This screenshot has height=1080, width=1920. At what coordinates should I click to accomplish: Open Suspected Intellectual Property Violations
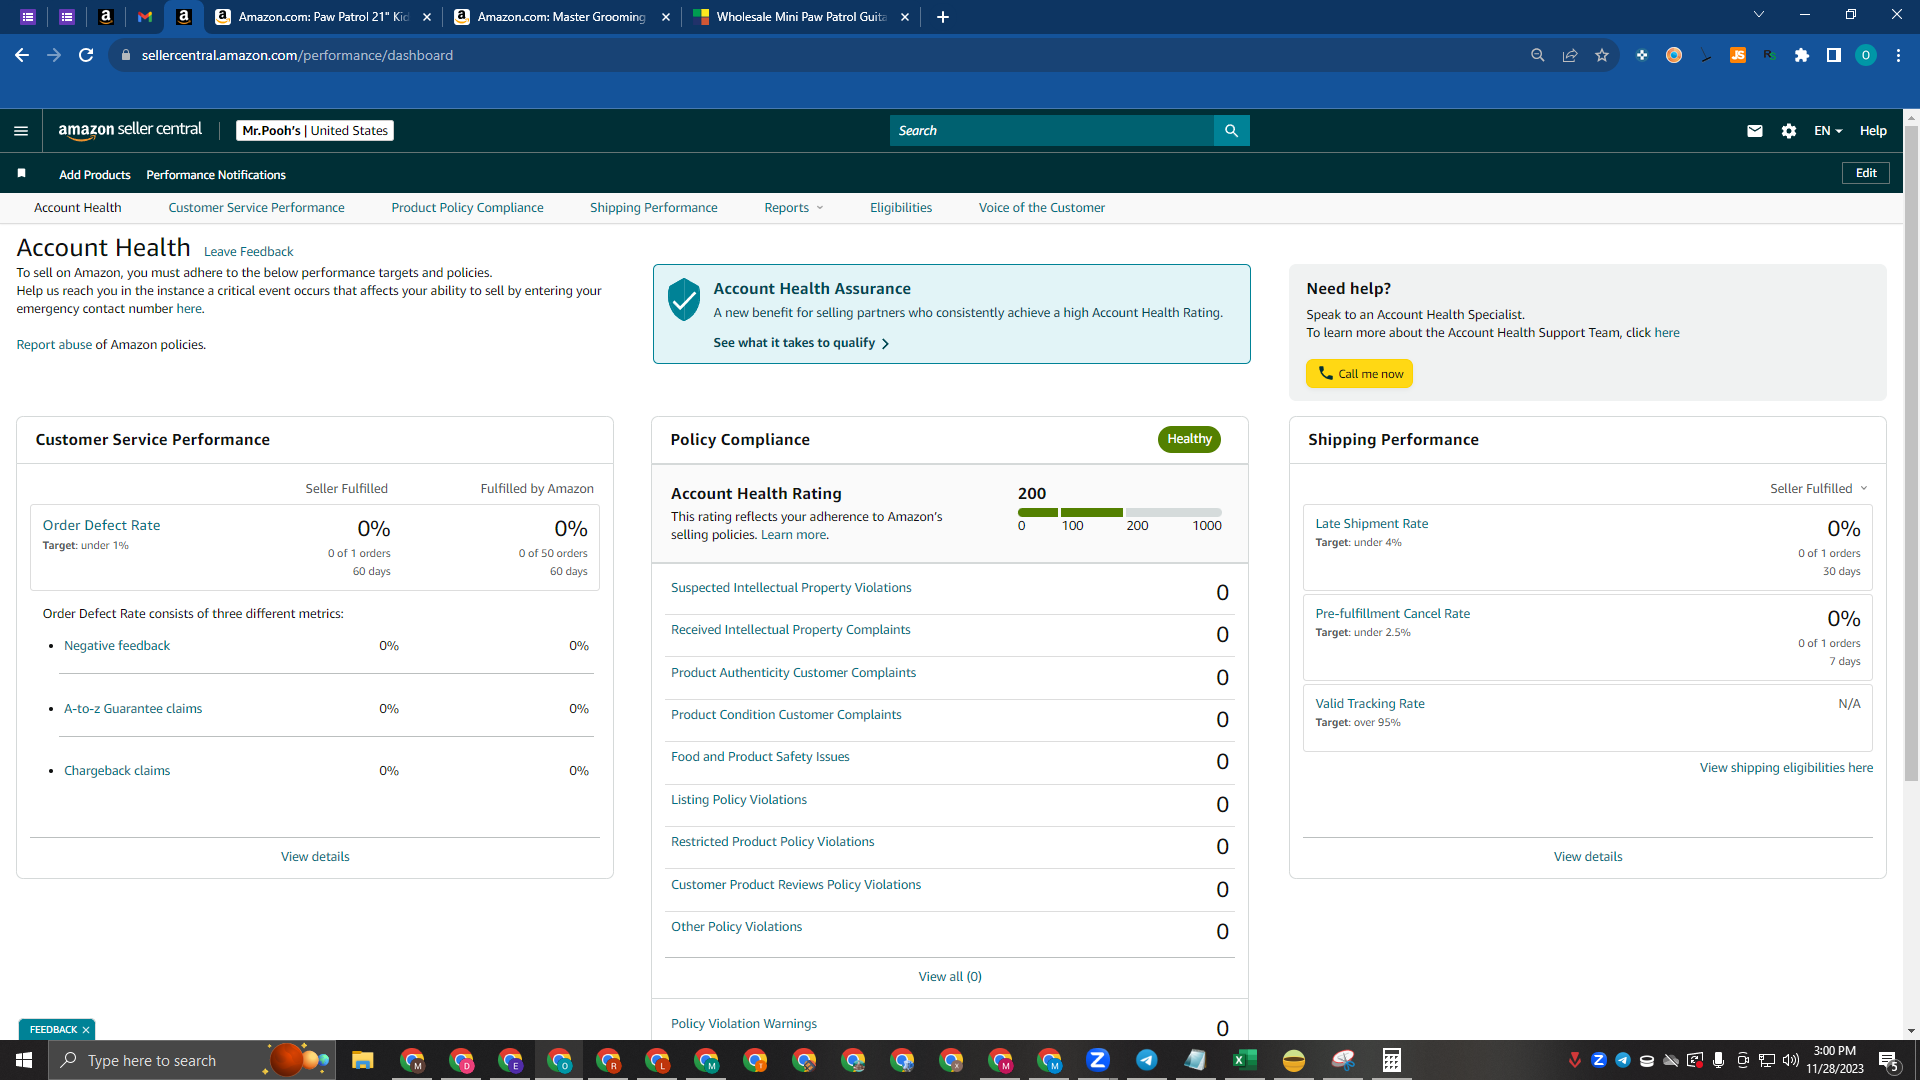click(791, 588)
